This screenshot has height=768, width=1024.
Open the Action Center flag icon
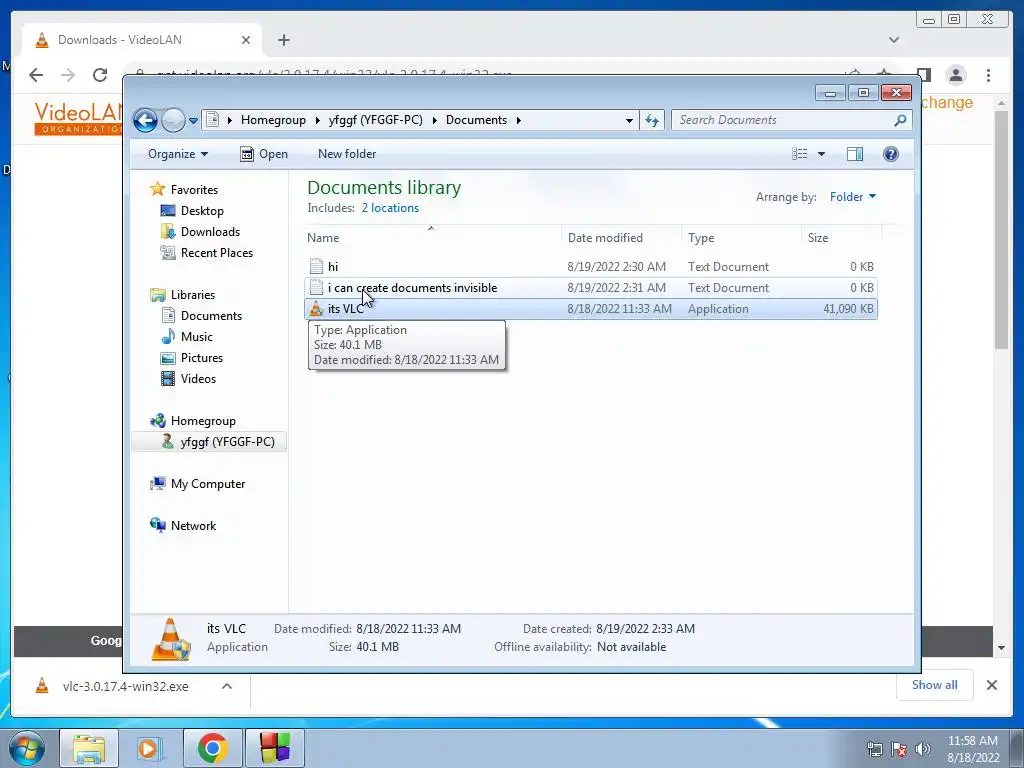click(x=899, y=749)
